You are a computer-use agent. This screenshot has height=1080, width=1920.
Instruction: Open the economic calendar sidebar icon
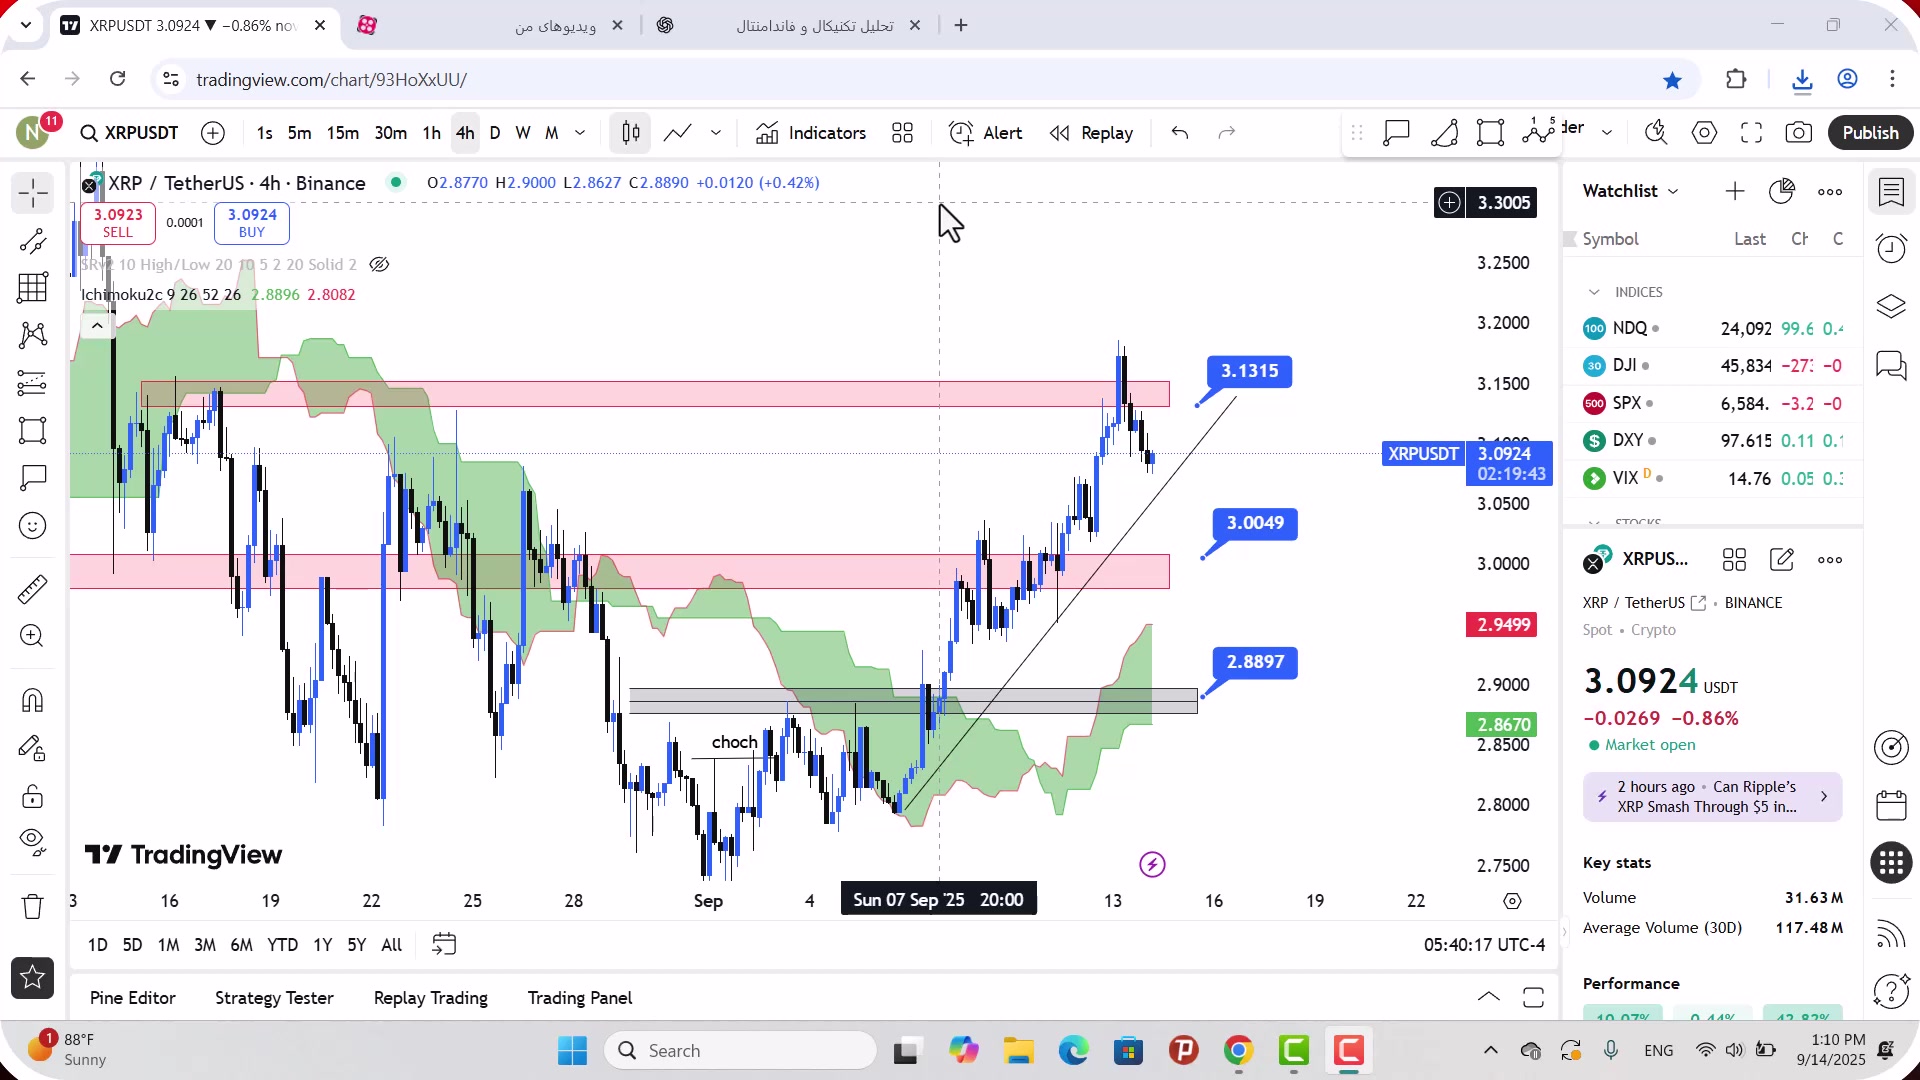[1891, 805]
